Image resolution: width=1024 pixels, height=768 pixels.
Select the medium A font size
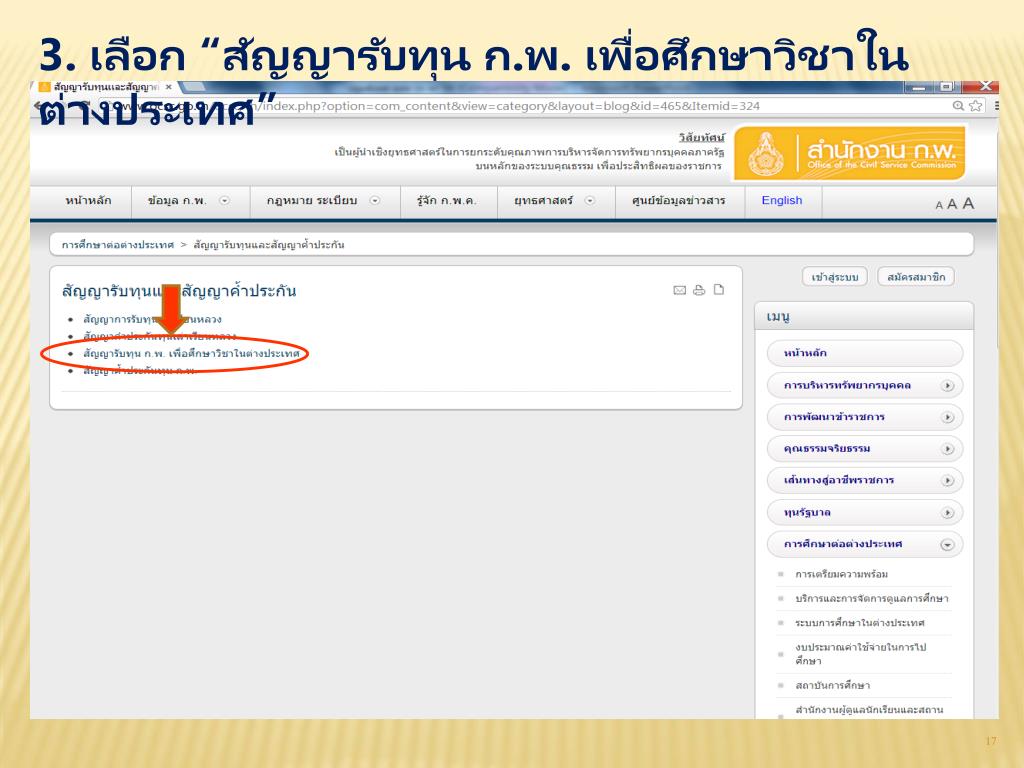[952, 204]
